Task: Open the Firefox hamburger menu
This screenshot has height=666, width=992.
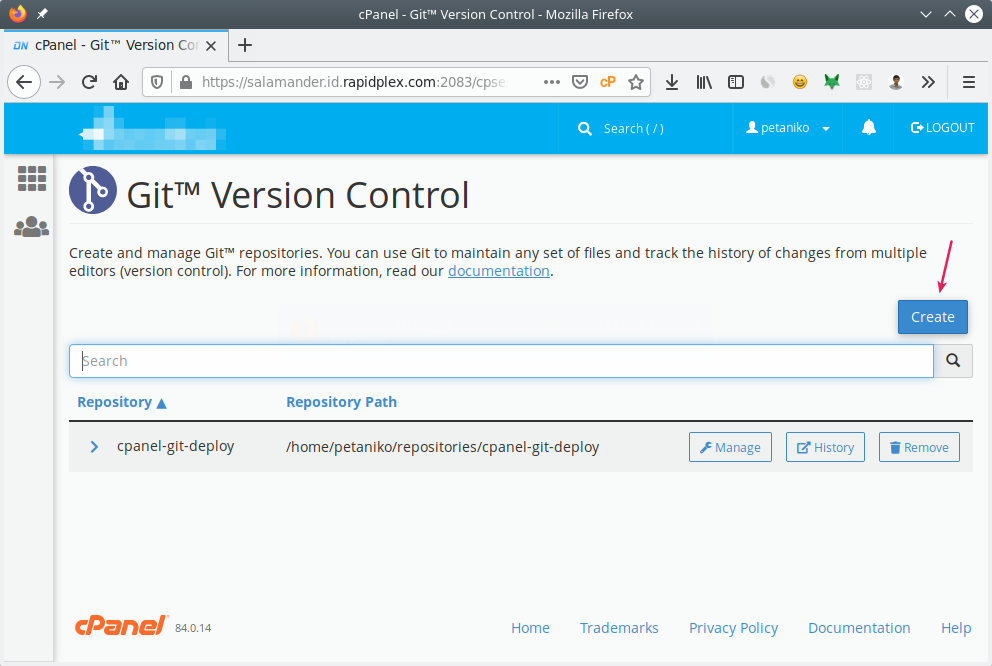Action: pos(967,82)
